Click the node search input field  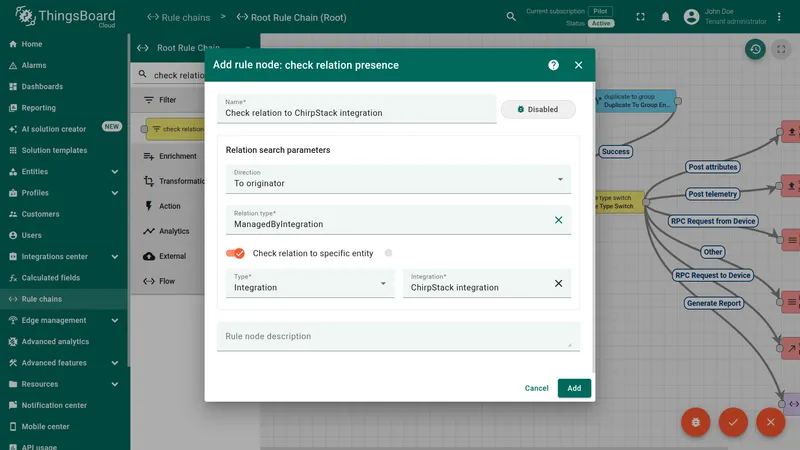(x=179, y=75)
